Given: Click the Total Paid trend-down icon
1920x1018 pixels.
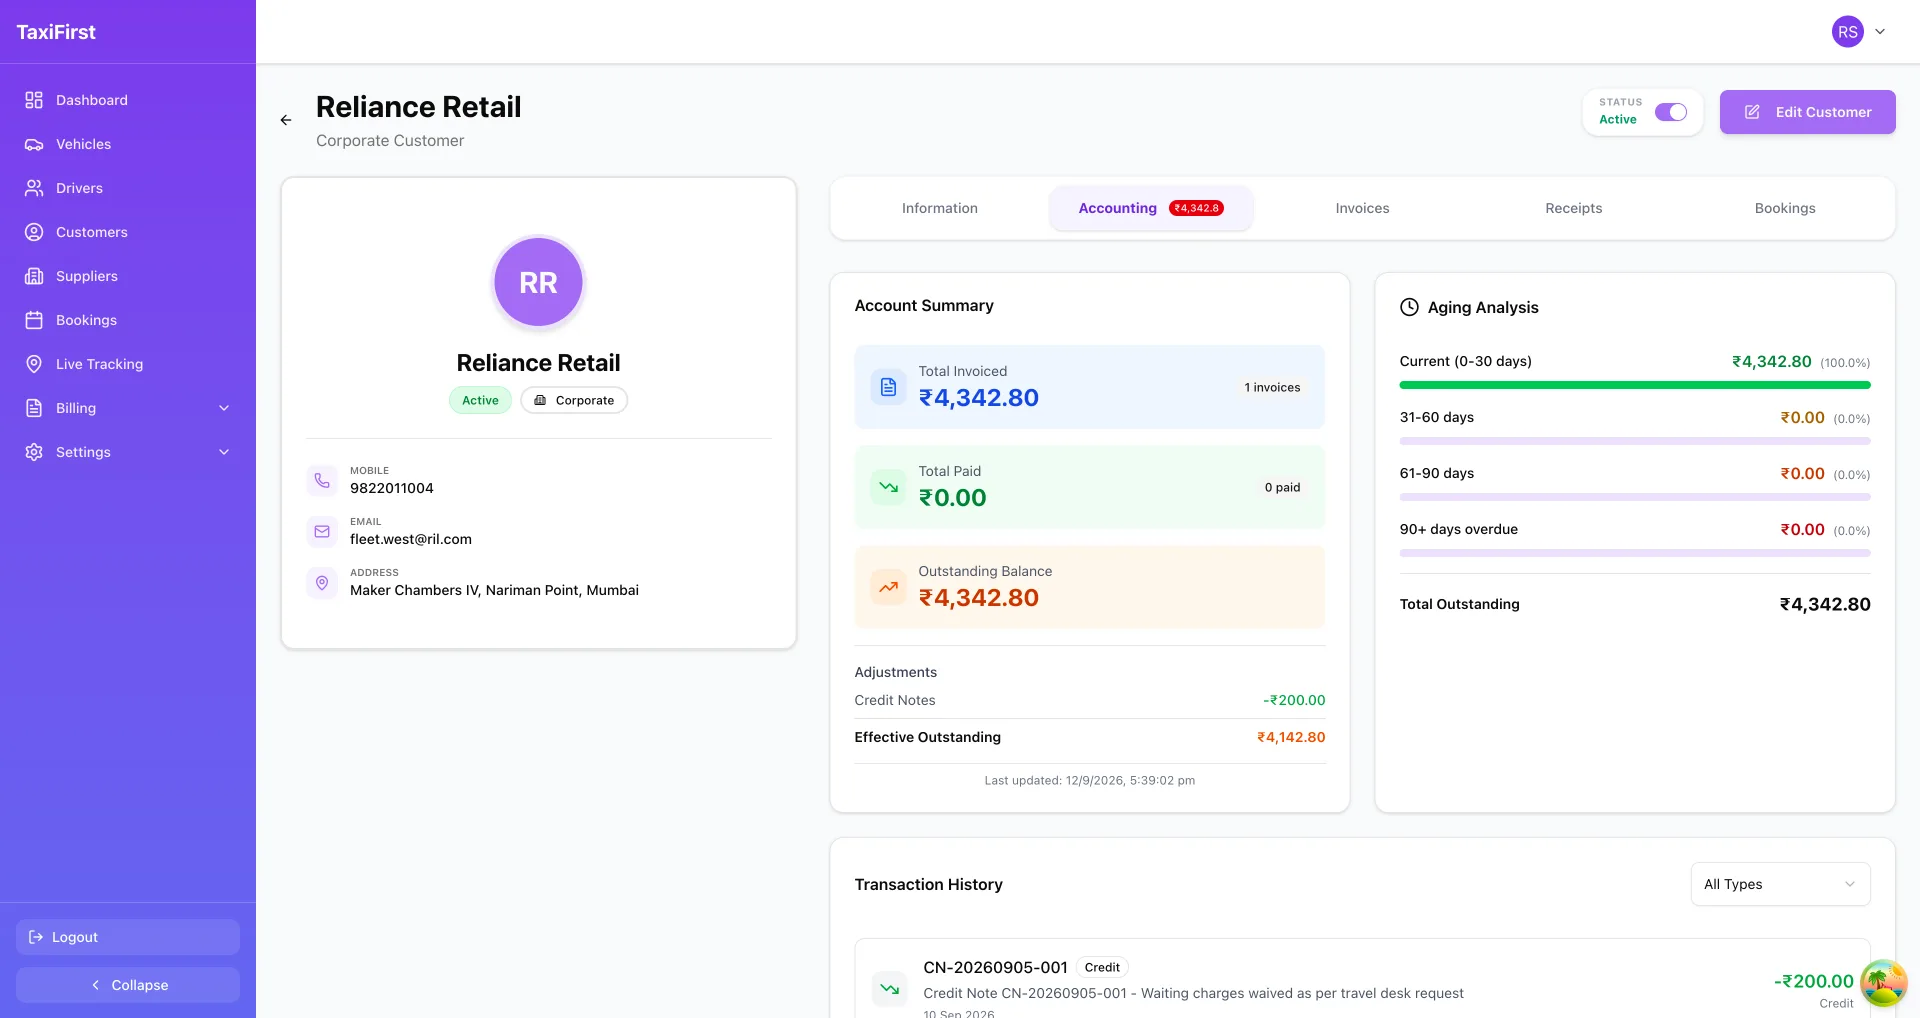Looking at the screenshot, I should pos(888,487).
